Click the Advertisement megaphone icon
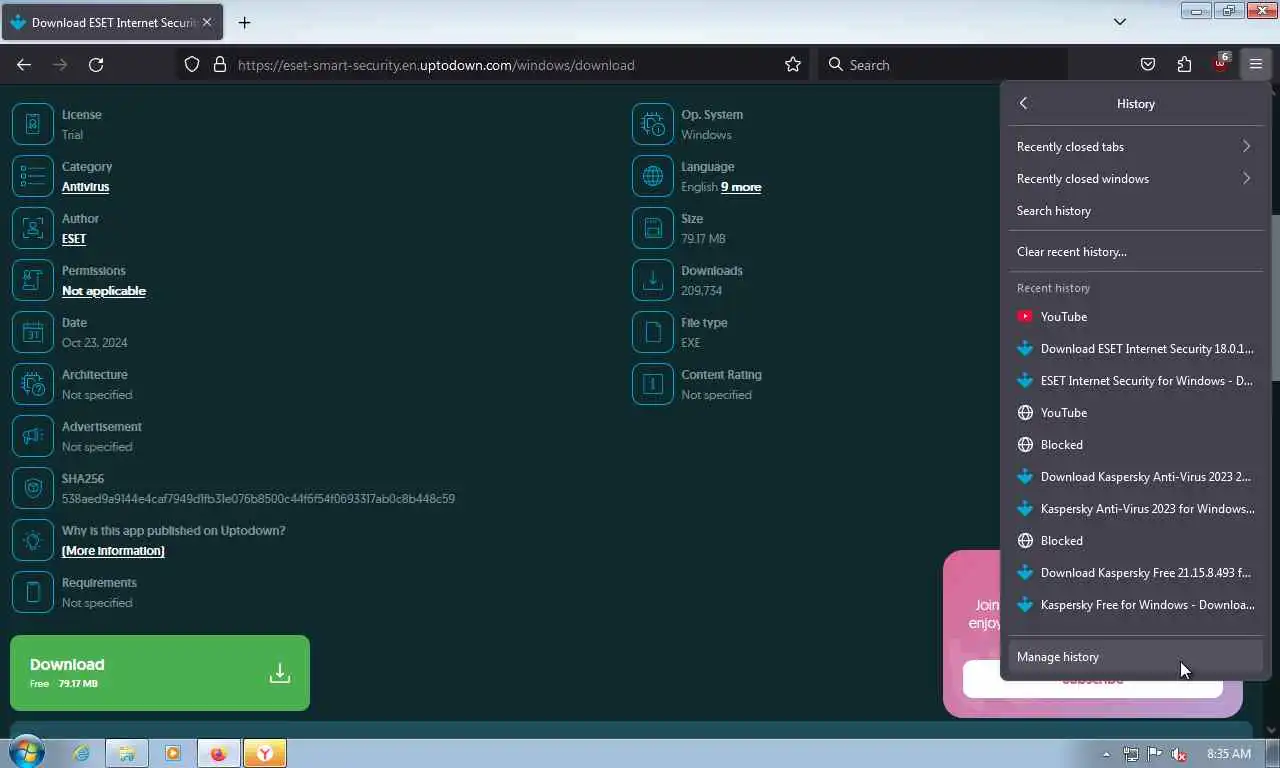Image resolution: width=1280 pixels, height=768 pixels. pyautogui.click(x=33, y=436)
